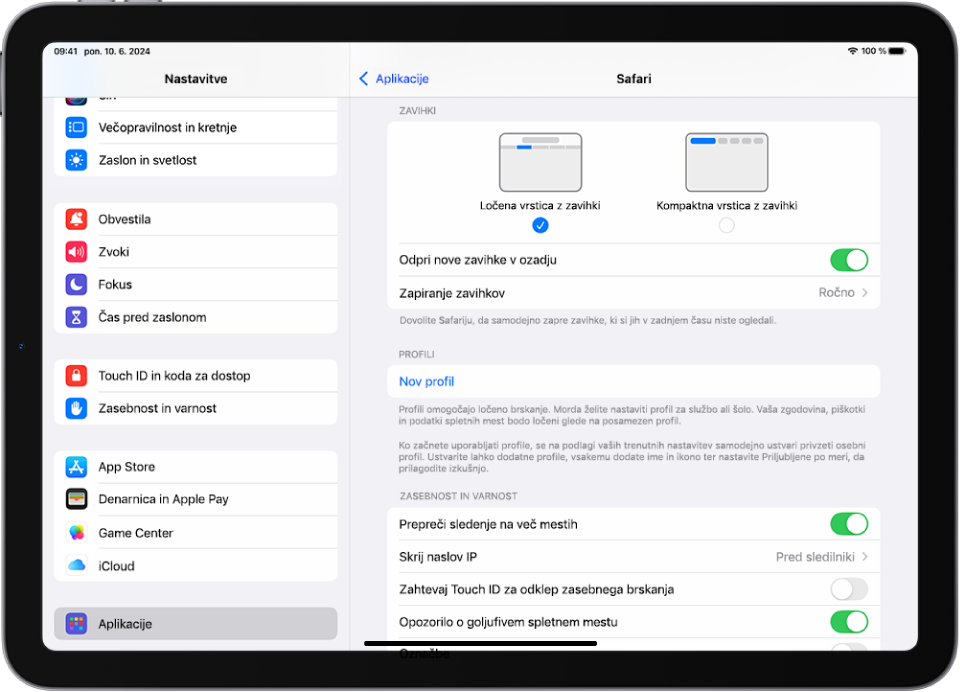Tap the Zapiranje zavihkov label
Viewport: 960px width, 692px height.
click(452, 293)
